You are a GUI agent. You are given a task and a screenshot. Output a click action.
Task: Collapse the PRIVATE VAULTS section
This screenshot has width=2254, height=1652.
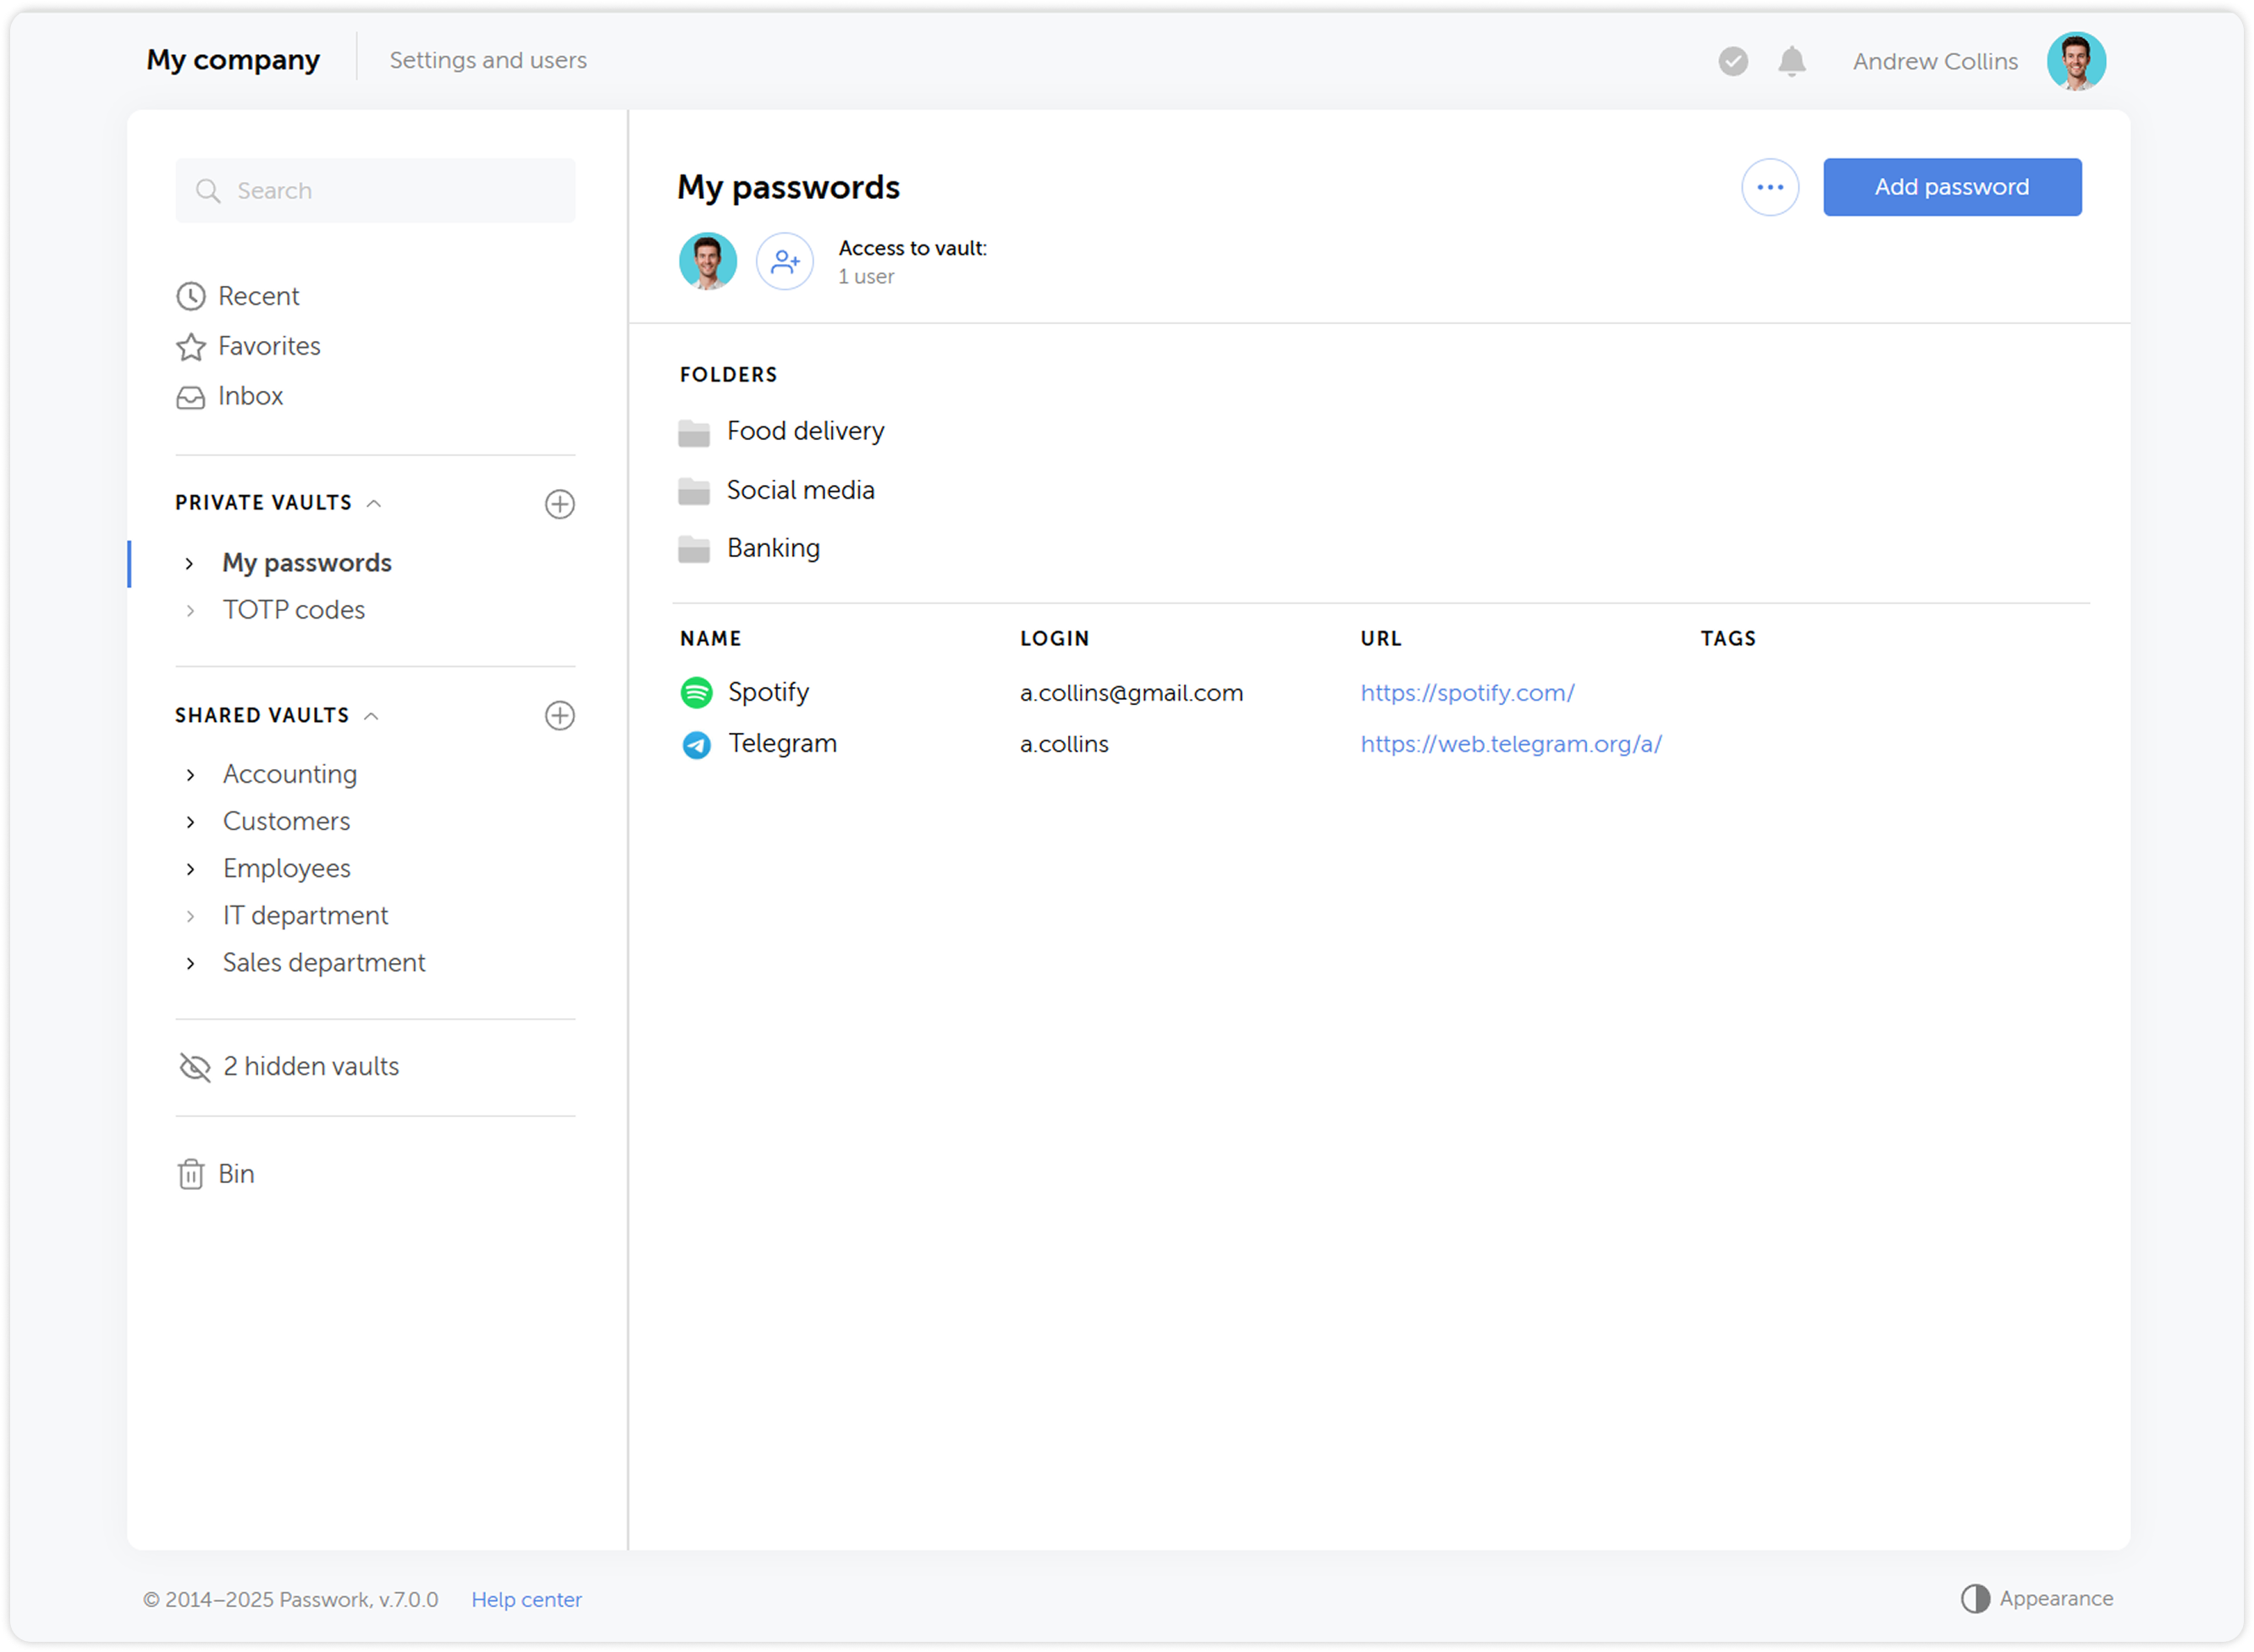(x=375, y=503)
